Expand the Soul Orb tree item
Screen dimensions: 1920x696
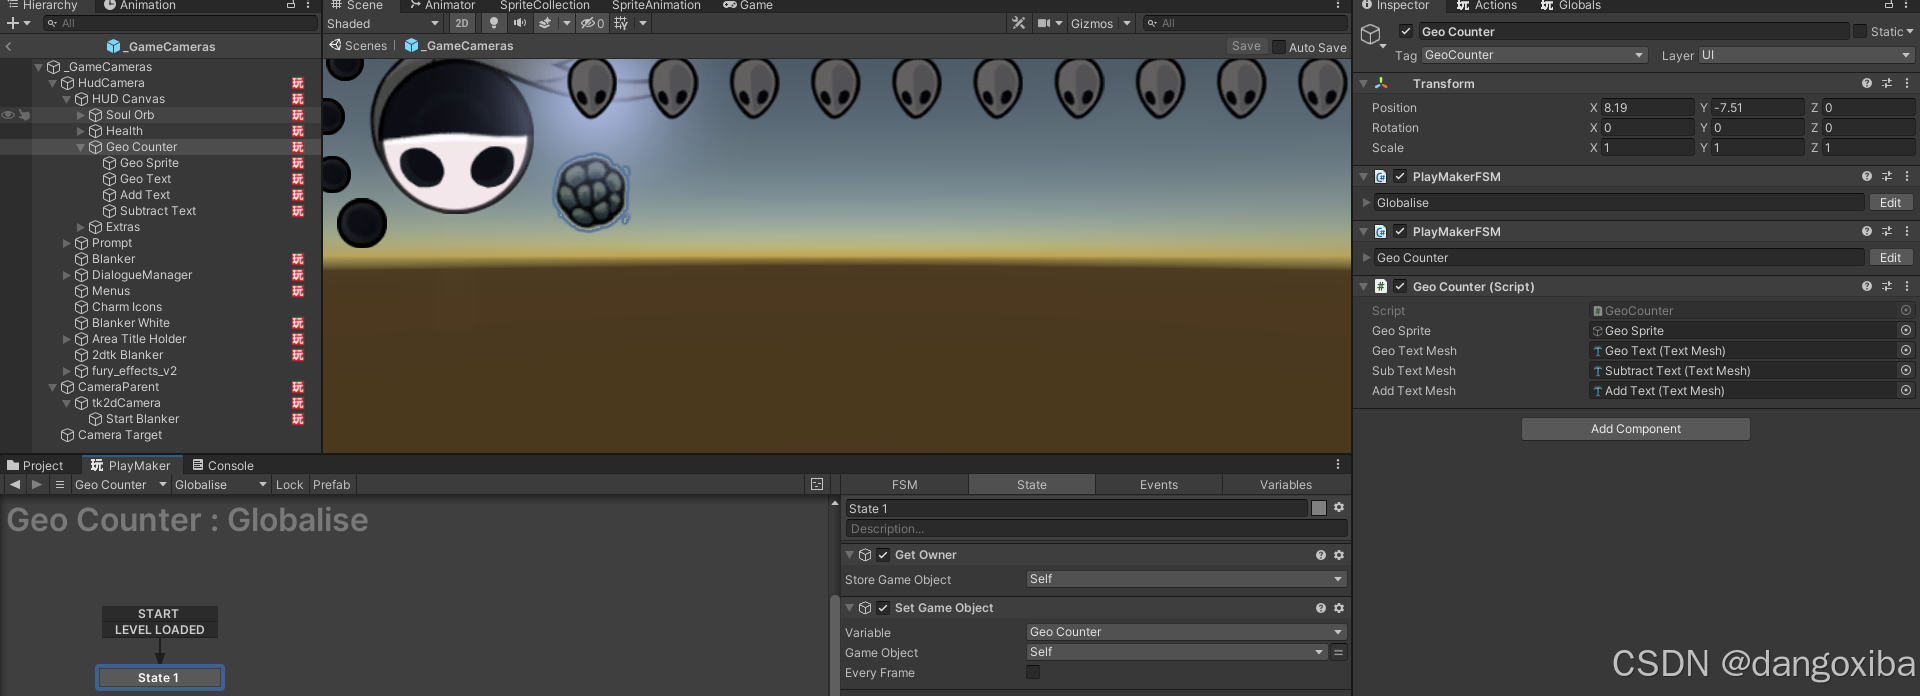point(81,115)
